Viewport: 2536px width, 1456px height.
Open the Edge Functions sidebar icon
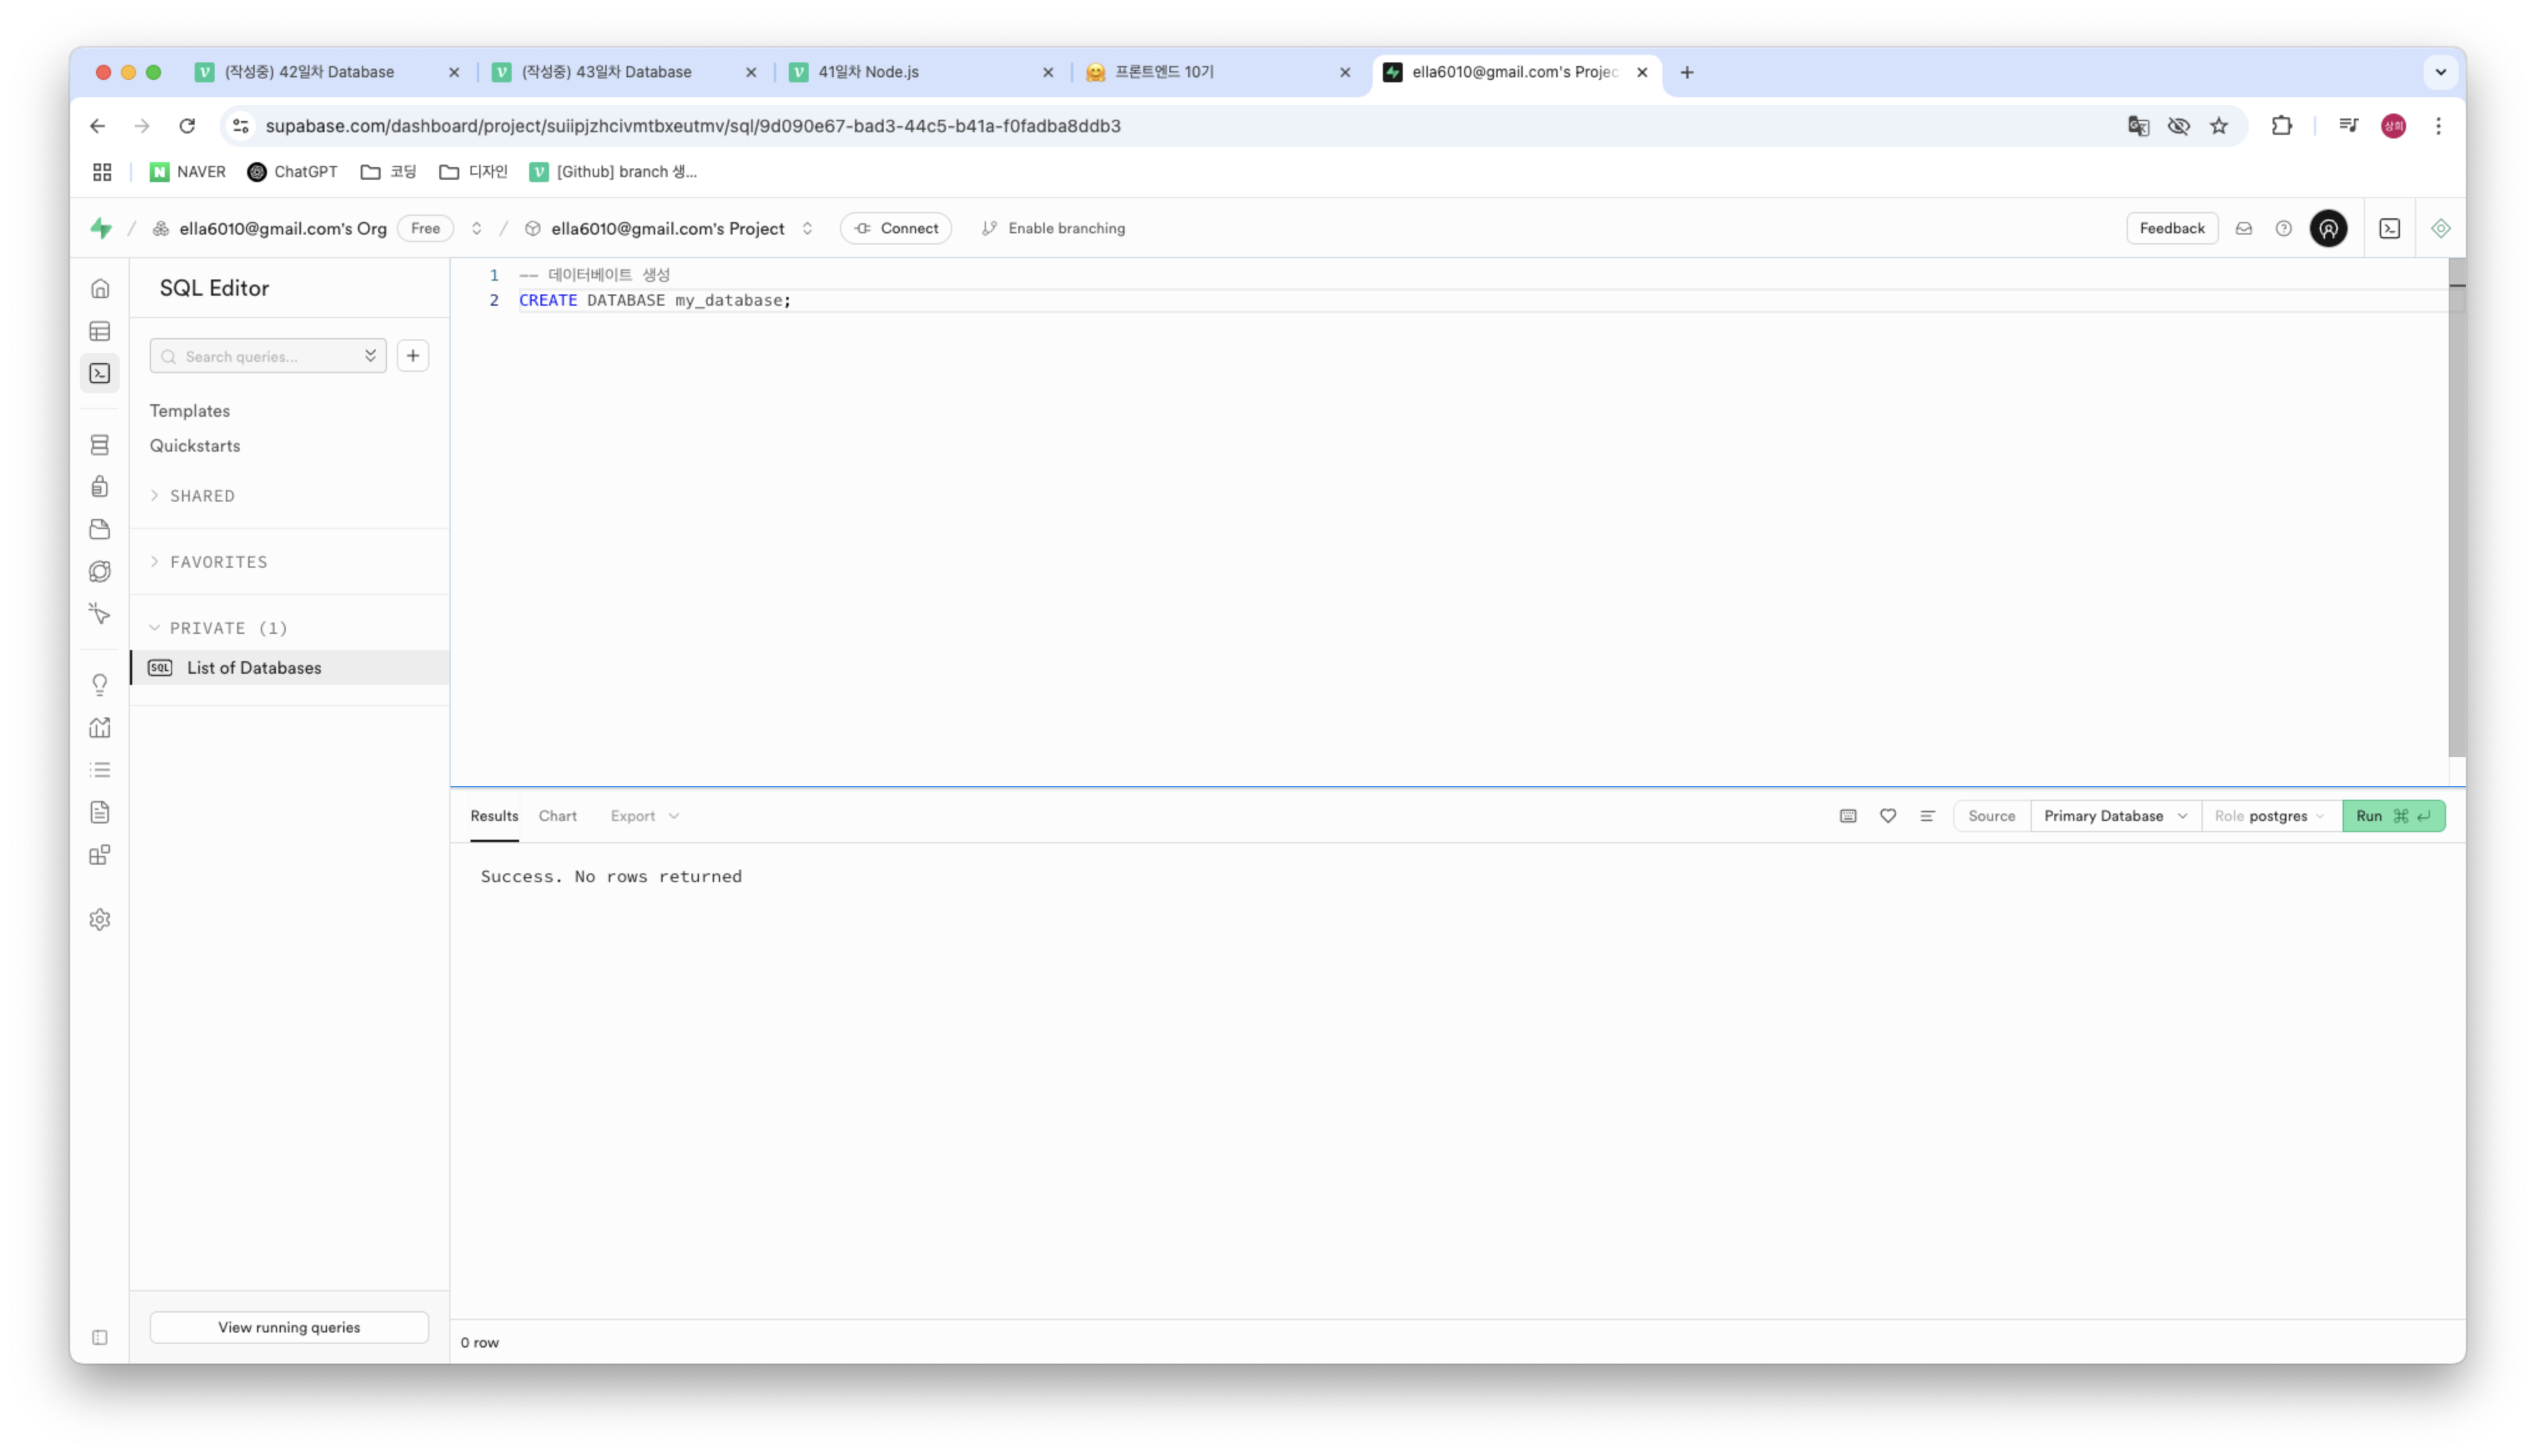click(x=100, y=571)
